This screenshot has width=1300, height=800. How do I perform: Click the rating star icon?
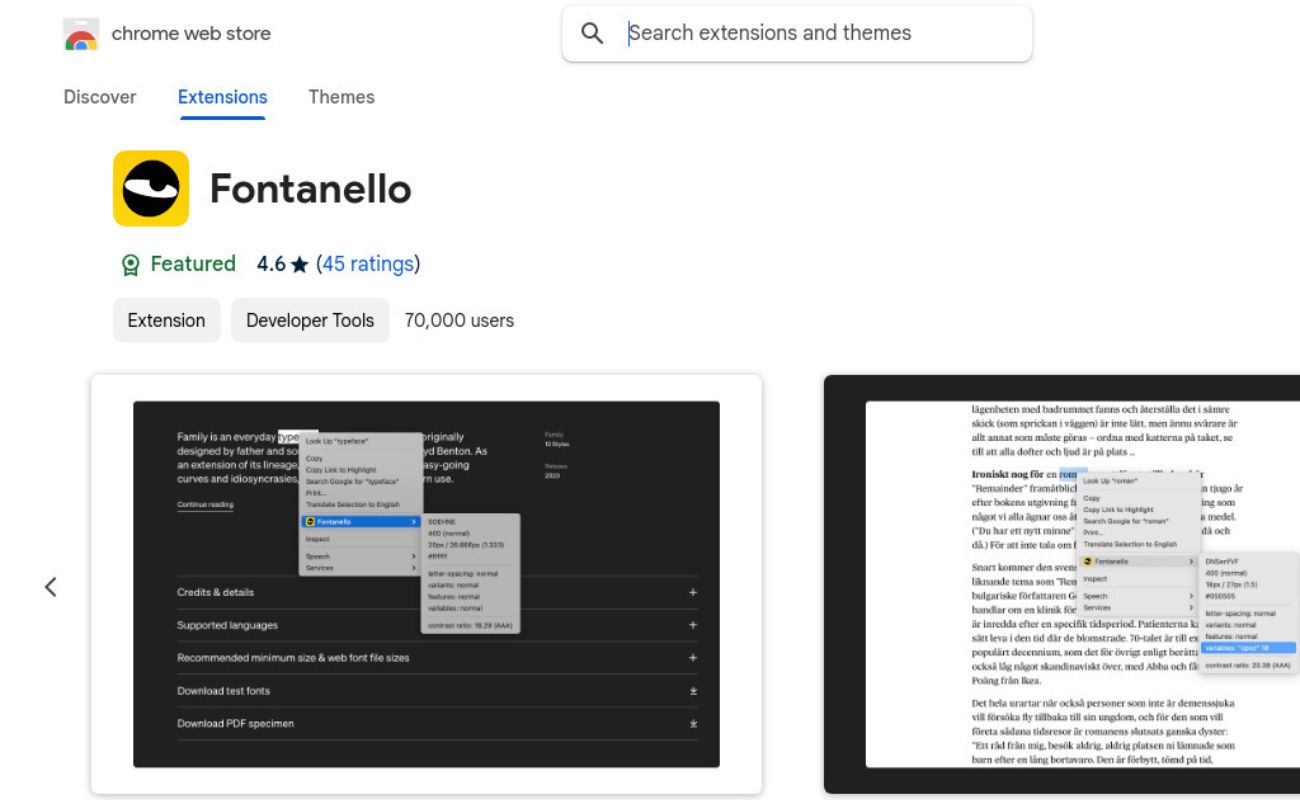click(x=300, y=265)
